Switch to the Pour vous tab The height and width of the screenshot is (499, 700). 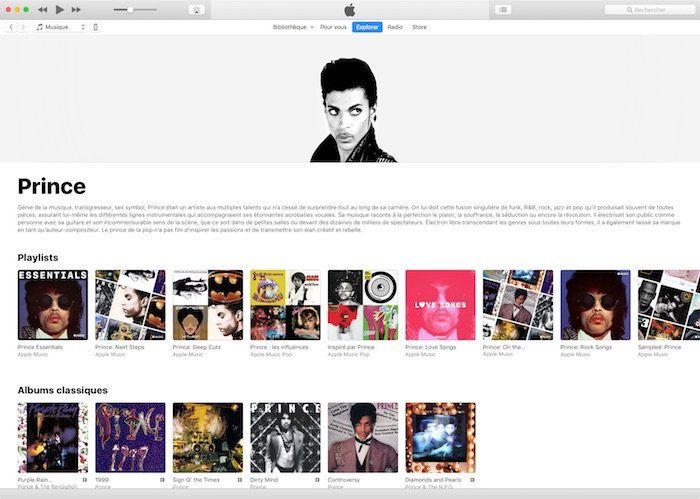(333, 27)
